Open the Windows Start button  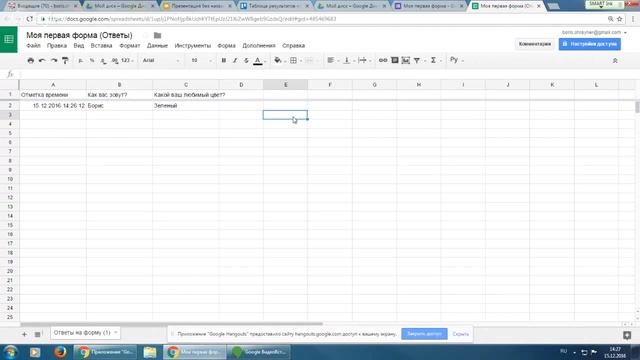[x=10, y=352]
